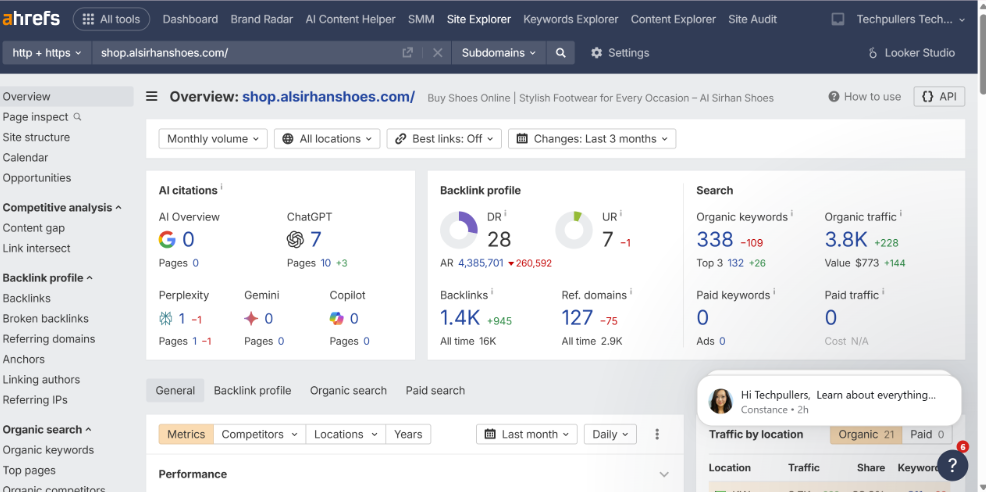986x492 pixels.
Task: Open Content Explorer
Action: (x=673, y=20)
